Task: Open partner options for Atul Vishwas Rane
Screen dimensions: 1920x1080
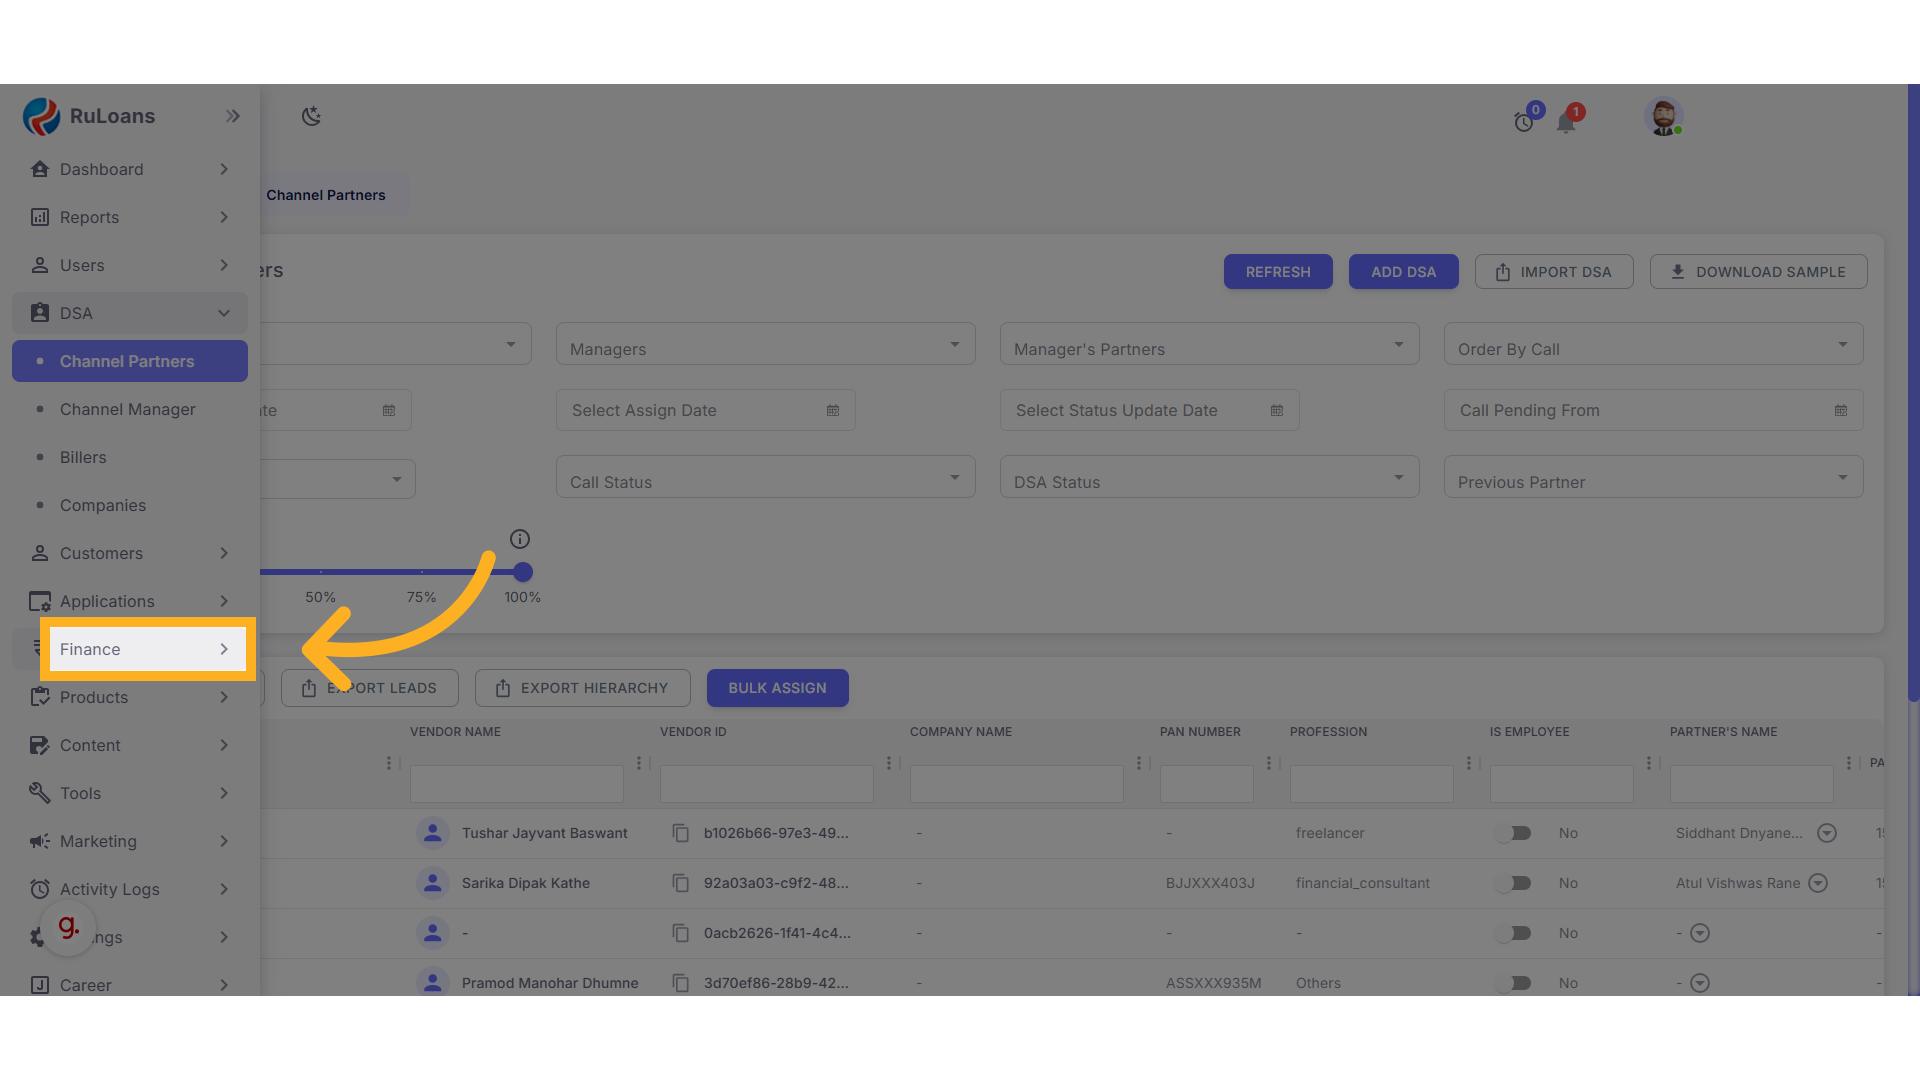Action: (1819, 883)
